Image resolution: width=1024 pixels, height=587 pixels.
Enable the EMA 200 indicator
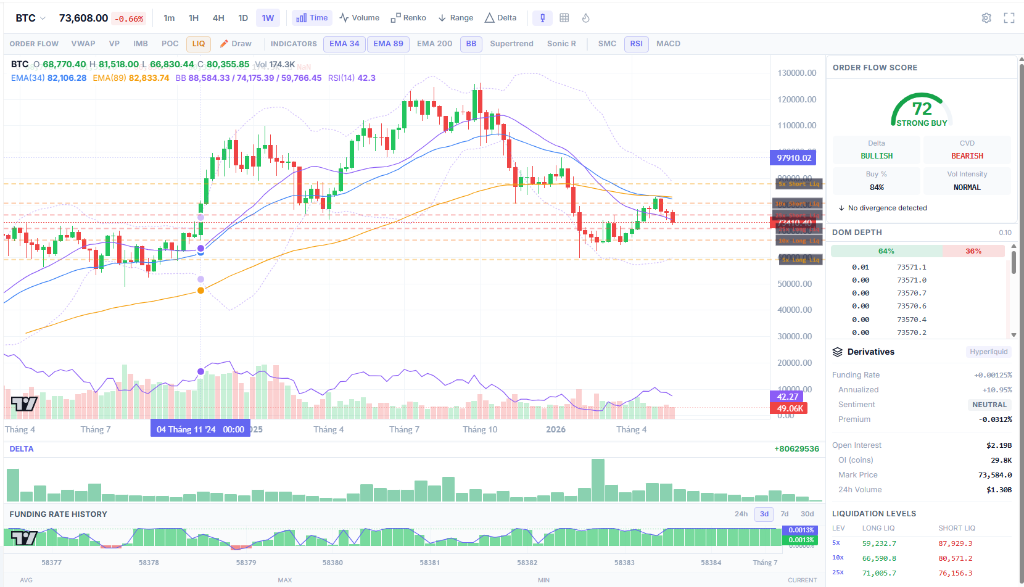[x=434, y=44]
